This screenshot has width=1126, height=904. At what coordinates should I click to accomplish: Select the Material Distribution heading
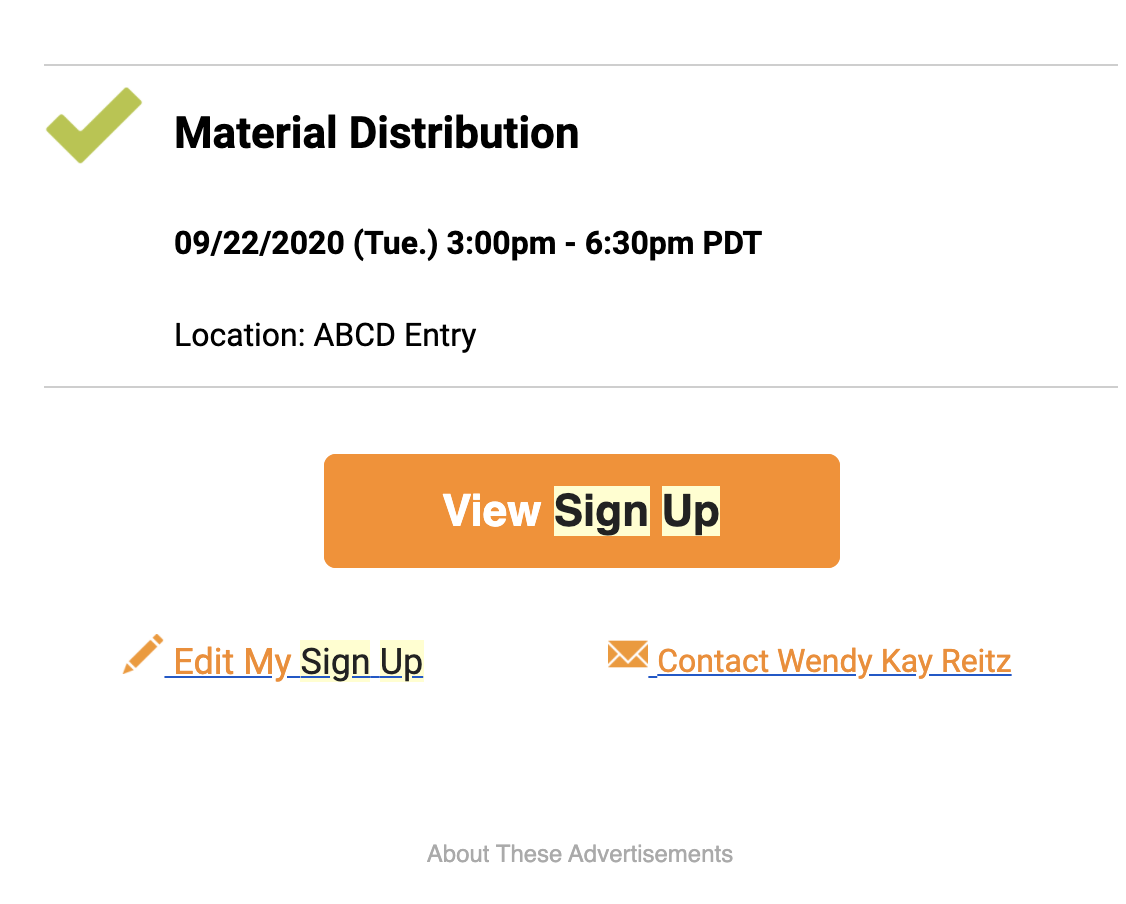376,133
